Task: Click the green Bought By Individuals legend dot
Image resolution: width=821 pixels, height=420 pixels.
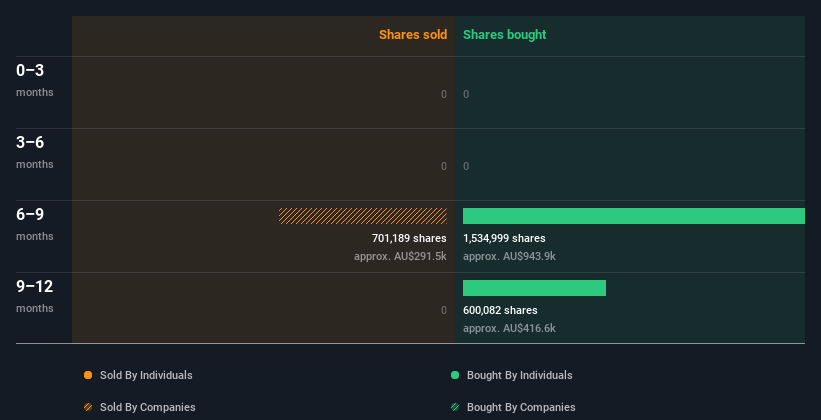Action: point(455,375)
